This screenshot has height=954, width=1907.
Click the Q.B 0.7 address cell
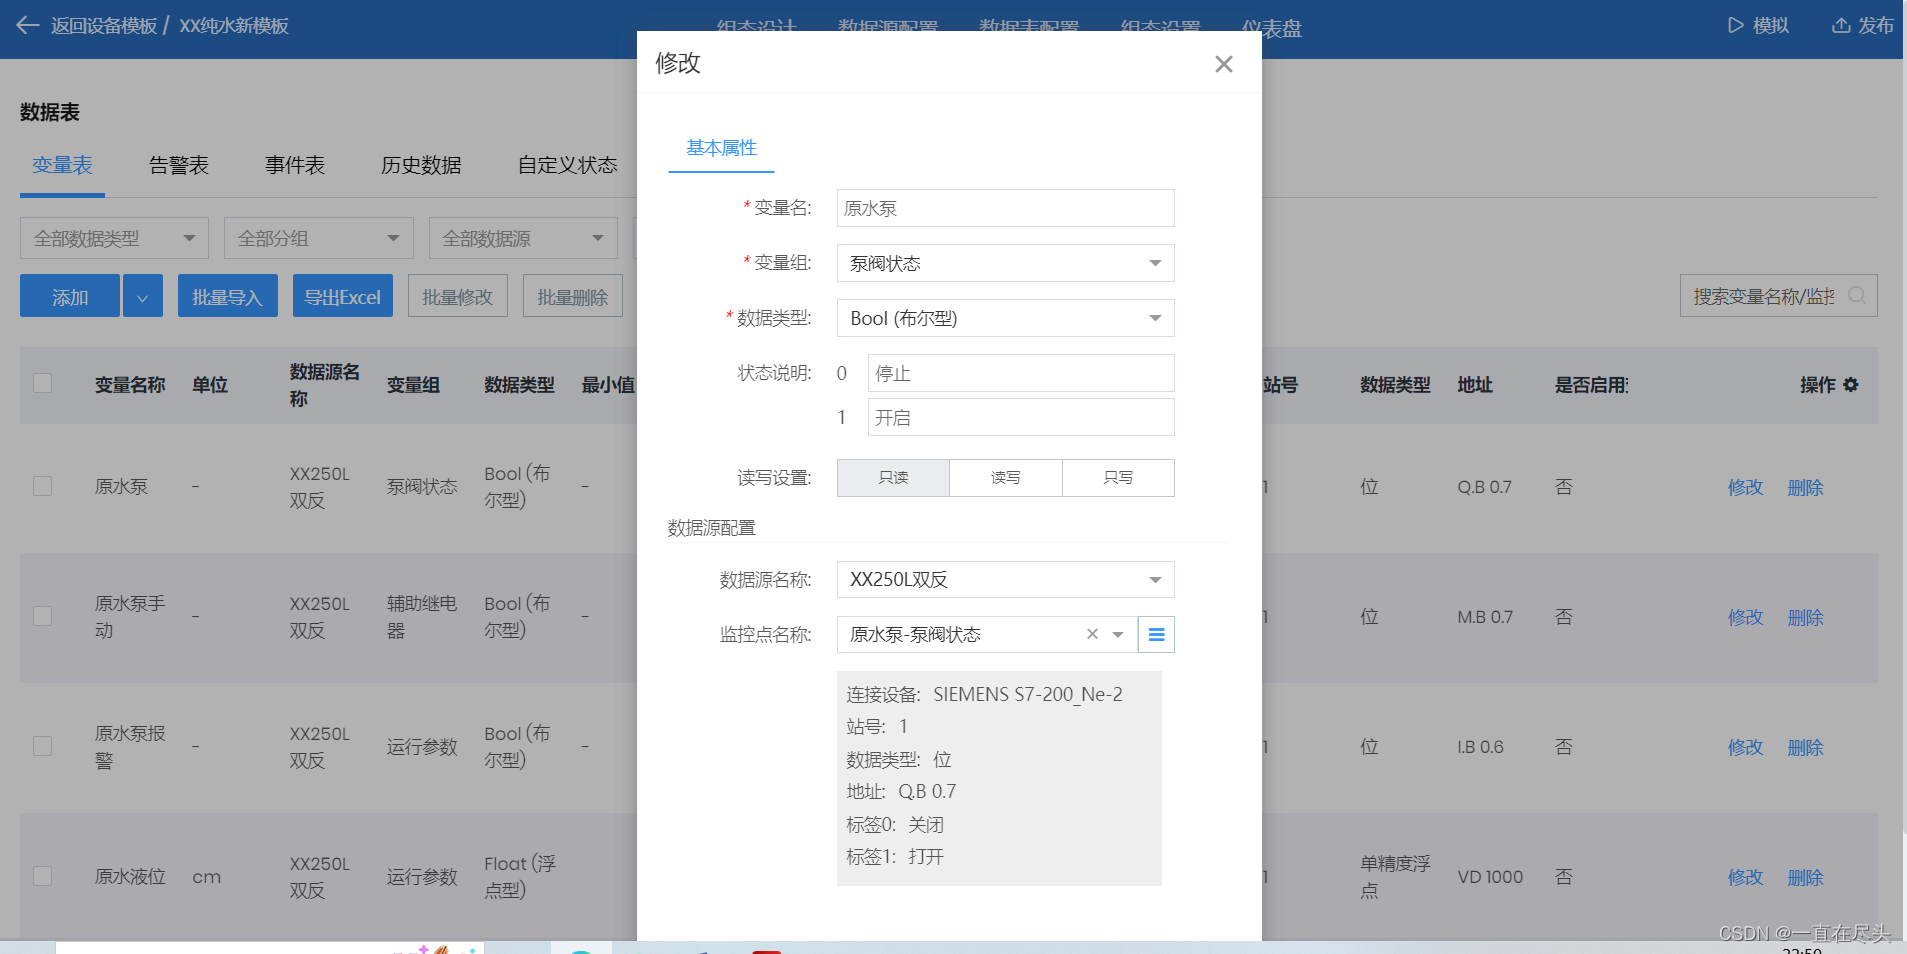click(1485, 488)
